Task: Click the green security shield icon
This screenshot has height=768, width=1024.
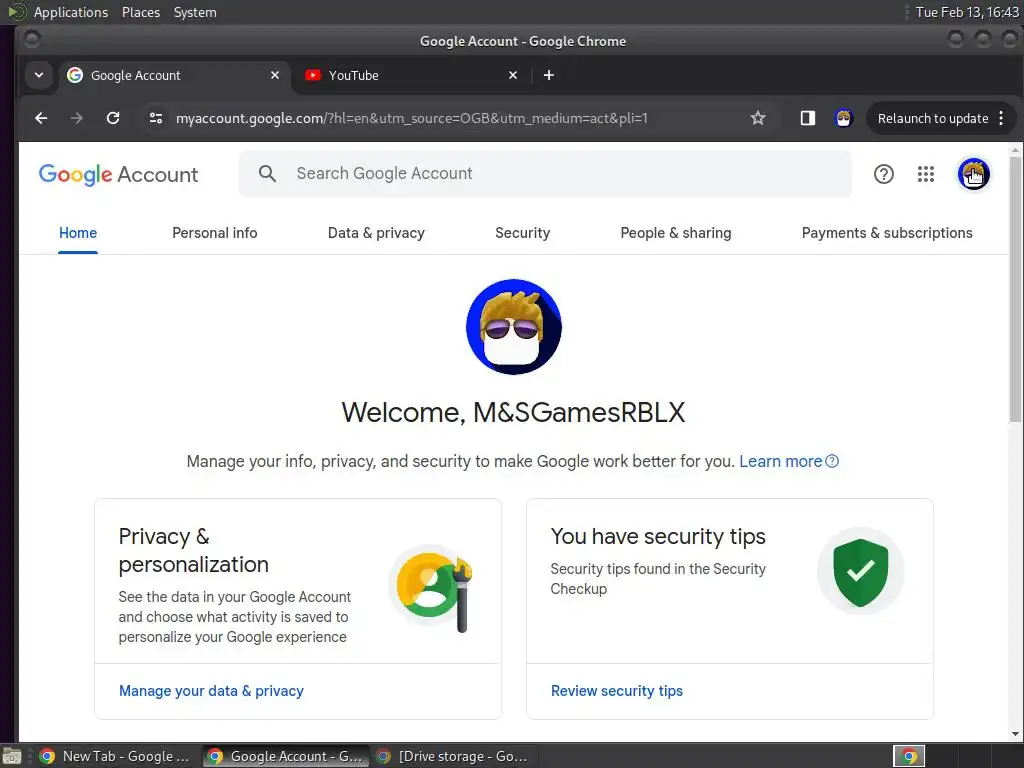Action: click(x=860, y=571)
